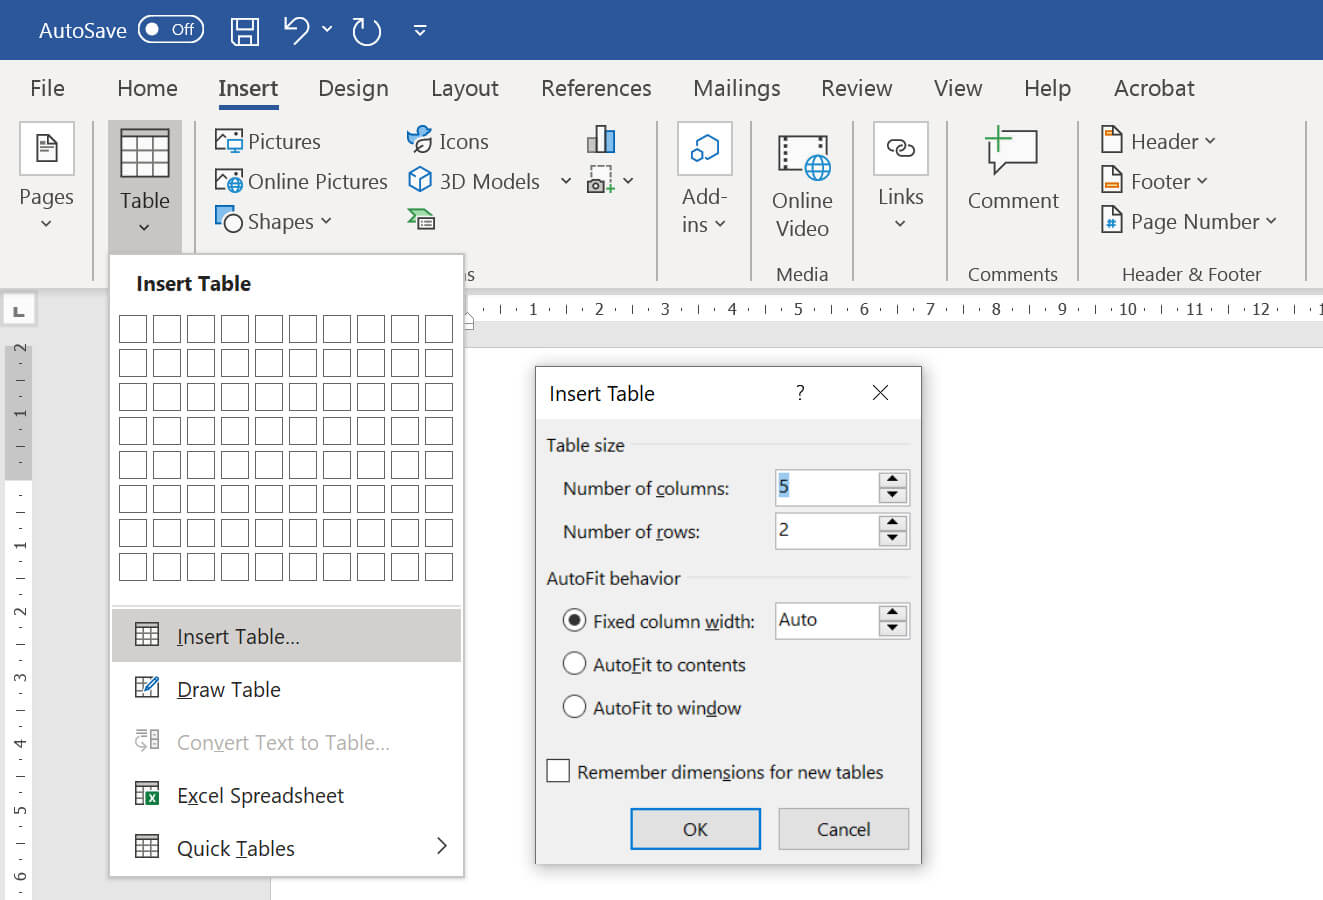Viewport: 1323px width, 900px height.
Task: Click the tab selector at ruler corner
Action: [x=19, y=311]
